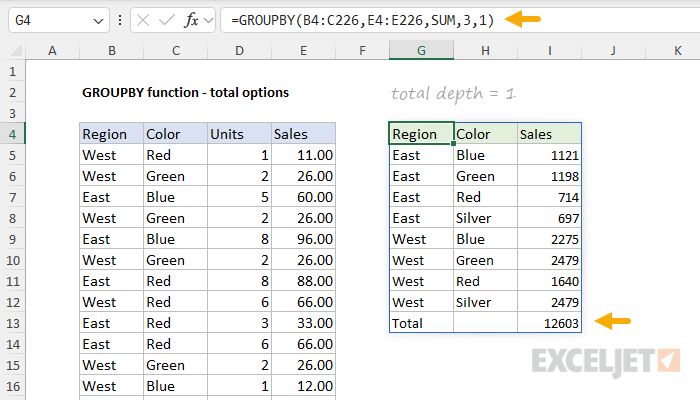Click the sales value 12.00
Screen dimensions: 700x400
(304, 386)
